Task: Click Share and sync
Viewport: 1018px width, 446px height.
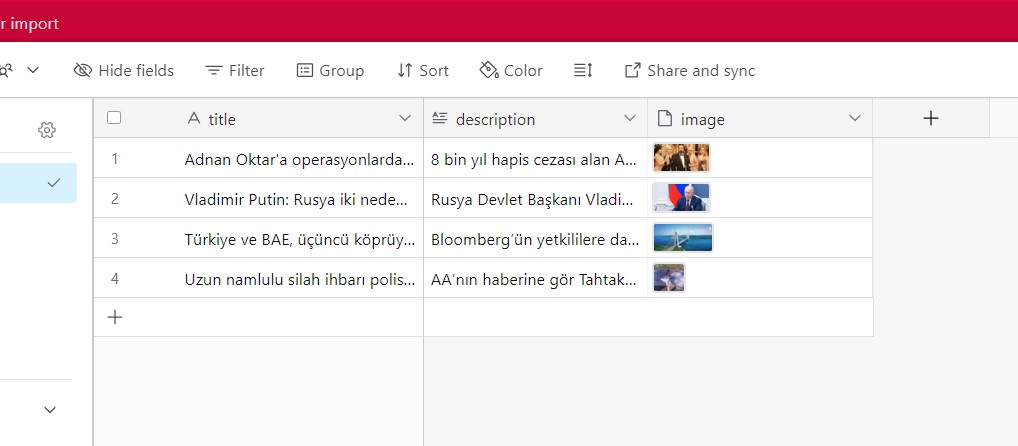Action: pos(689,70)
